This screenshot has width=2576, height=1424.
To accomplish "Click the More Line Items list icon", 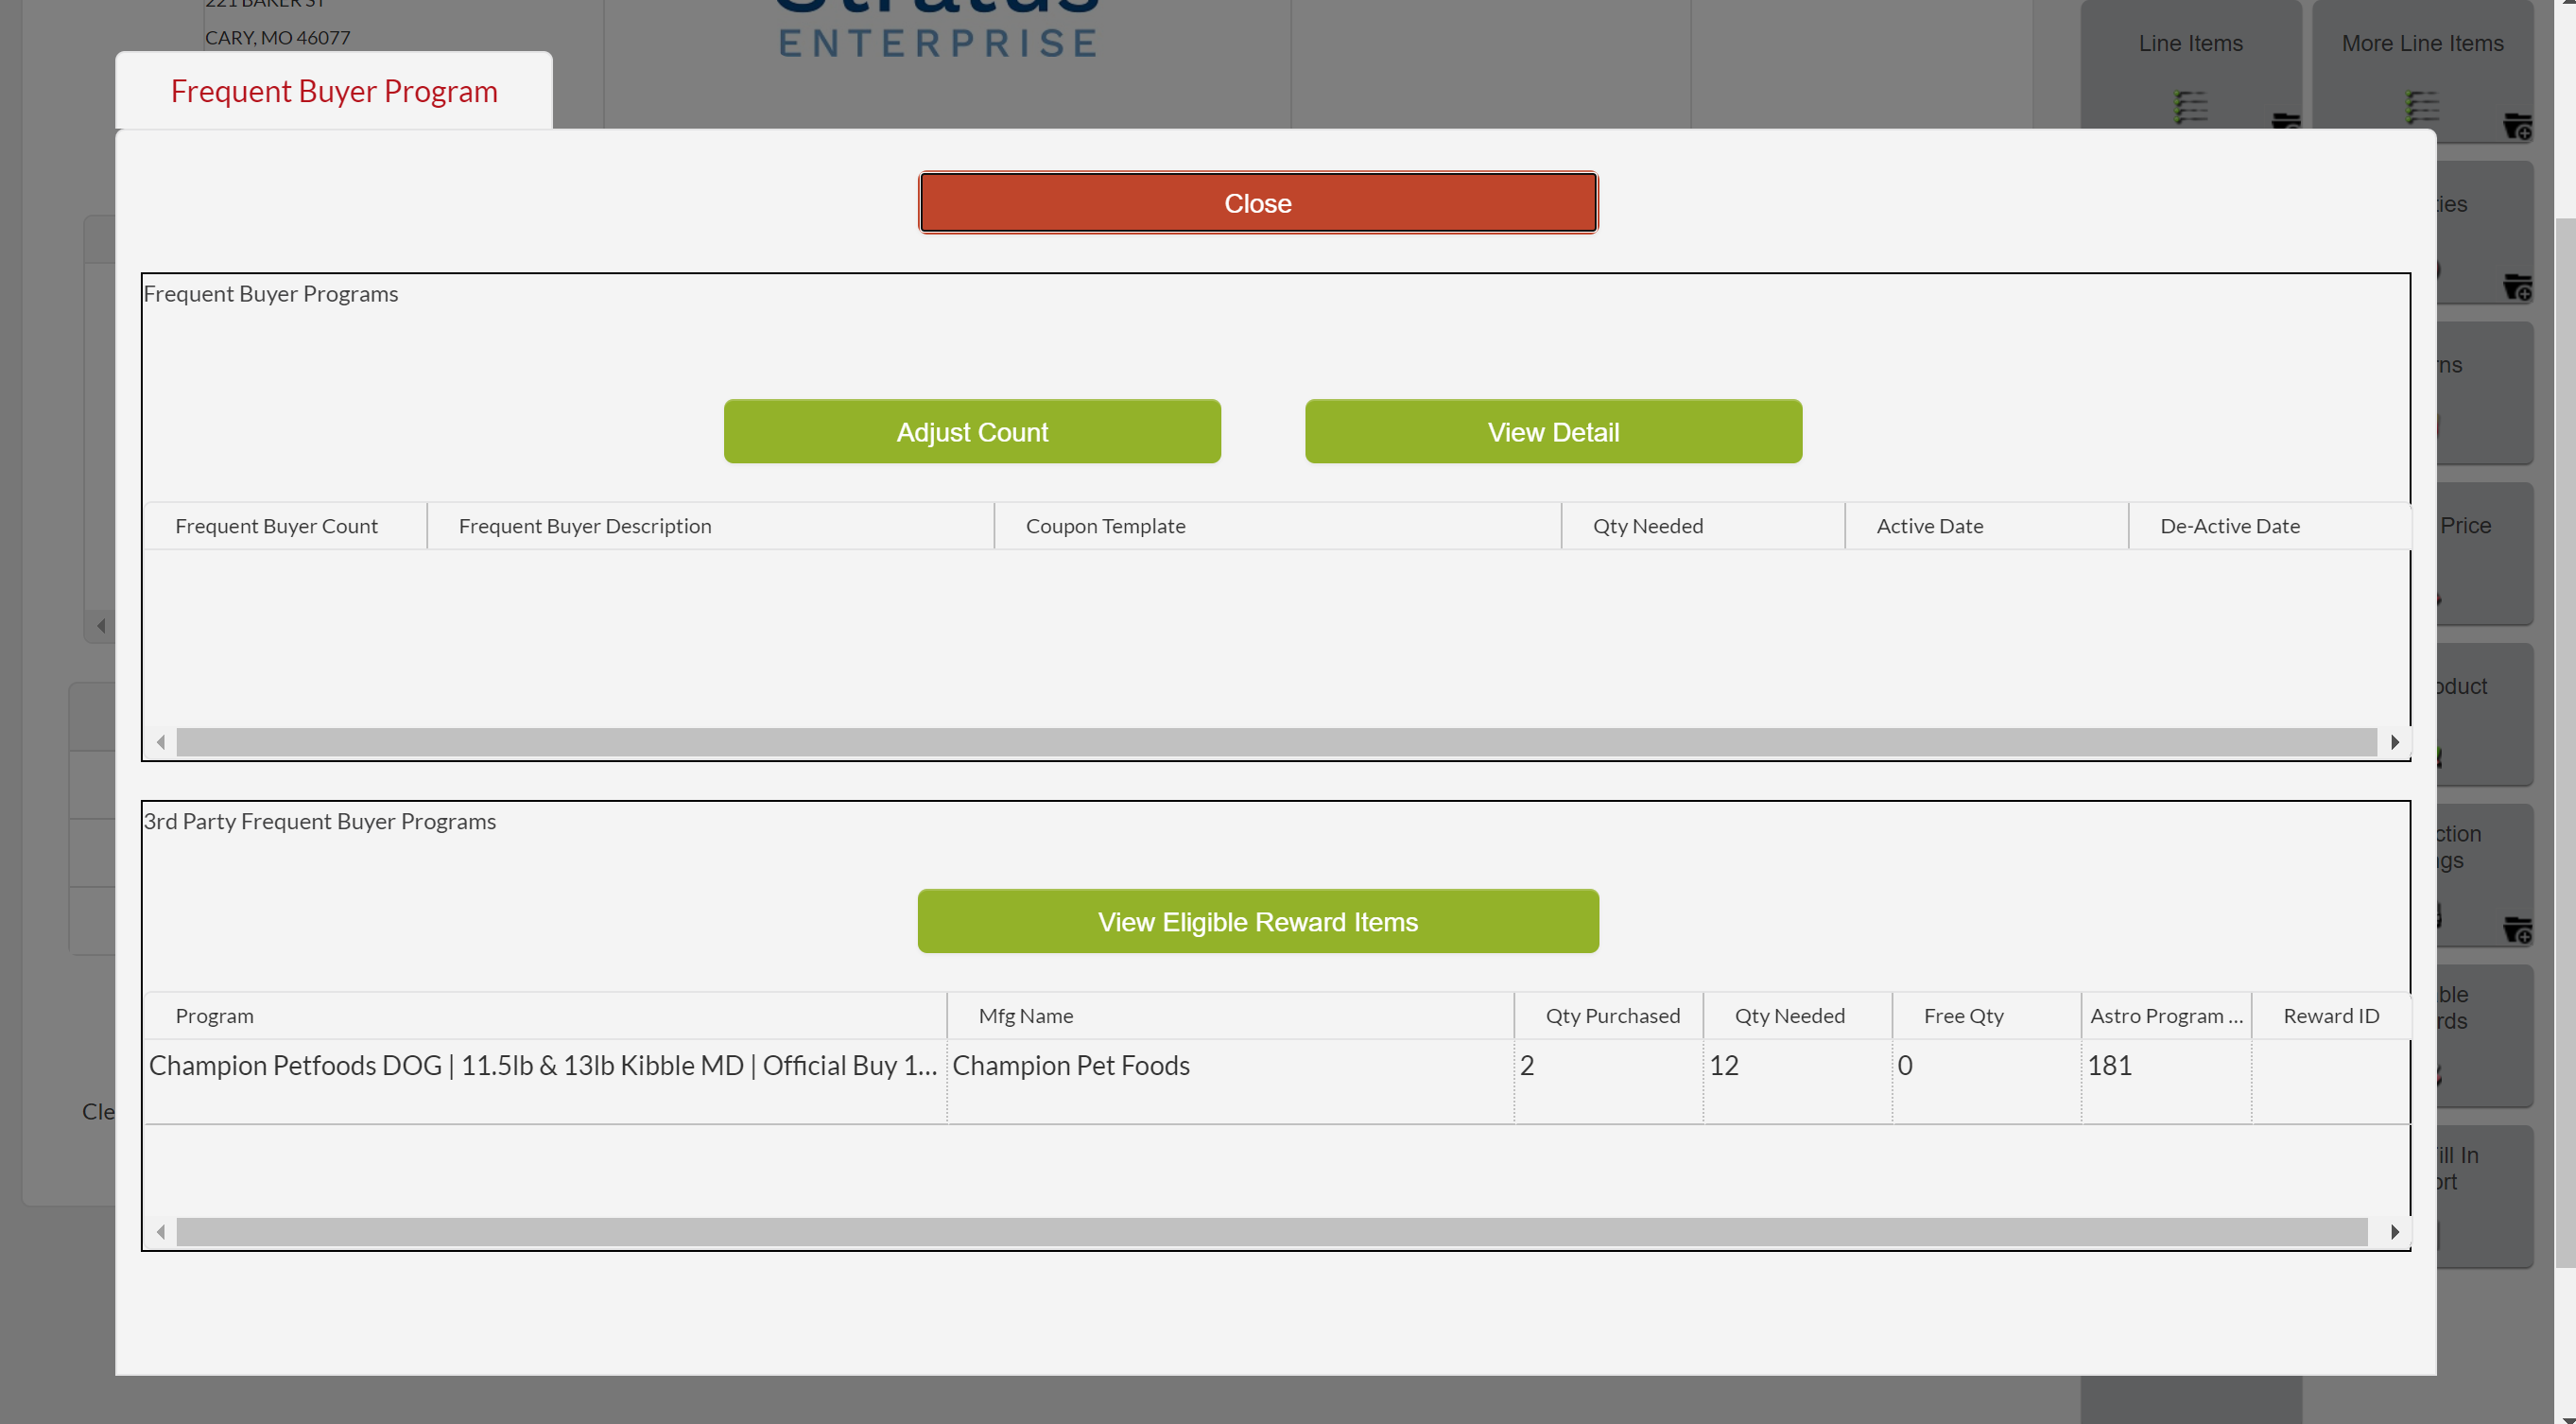I will click(x=2422, y=106).
